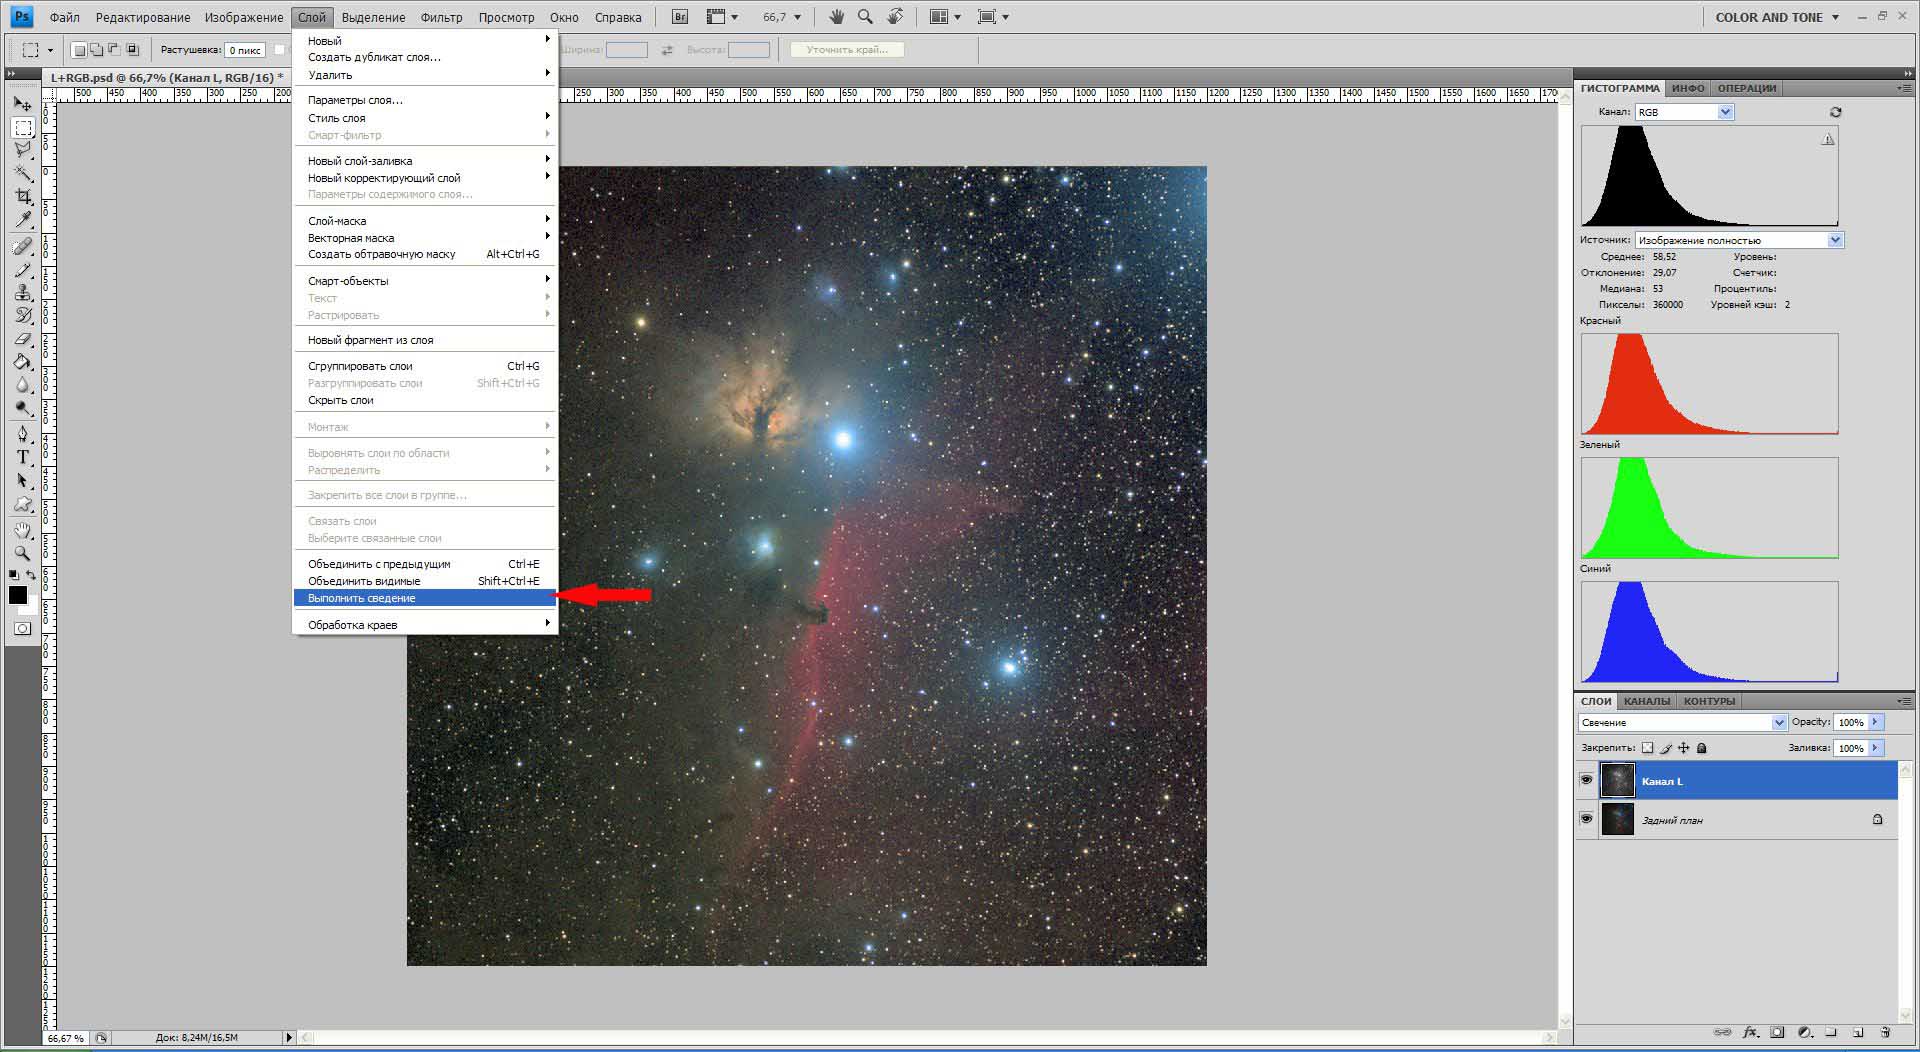
Task: Launch Adobe Bridge from the Br icon
Action: tap(680, 17)
